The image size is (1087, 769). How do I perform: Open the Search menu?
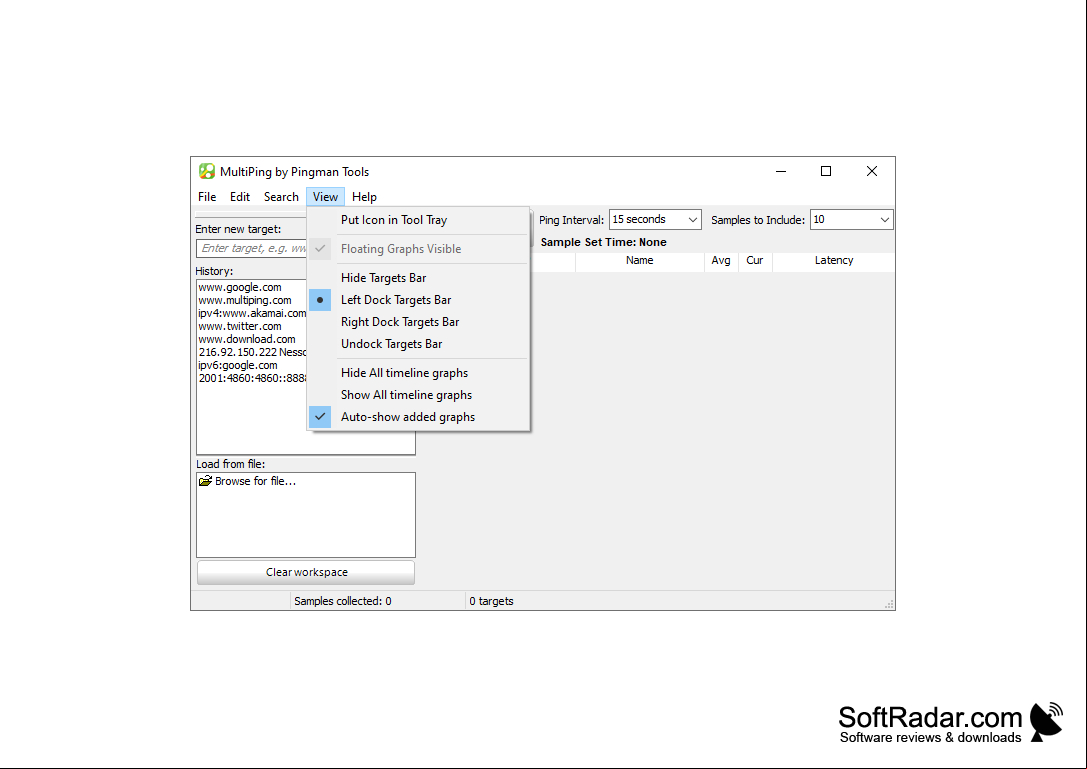coord(281,197)
